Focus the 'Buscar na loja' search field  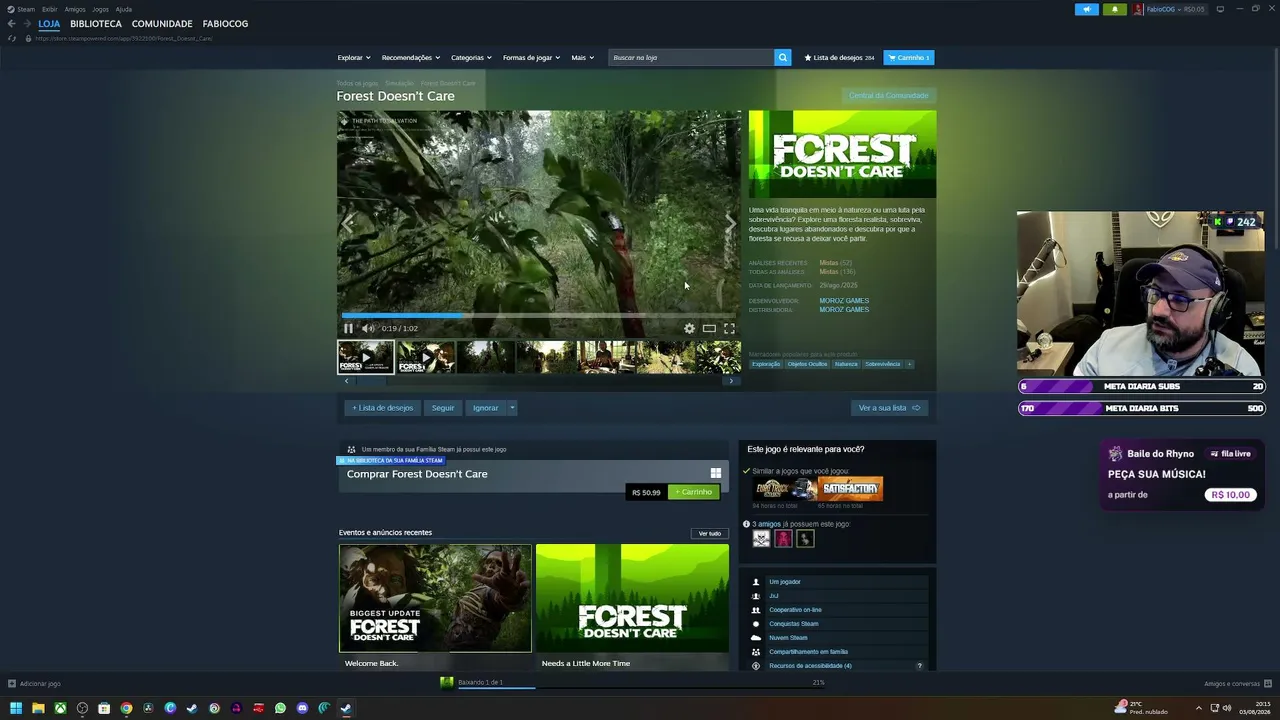(691, 57)
